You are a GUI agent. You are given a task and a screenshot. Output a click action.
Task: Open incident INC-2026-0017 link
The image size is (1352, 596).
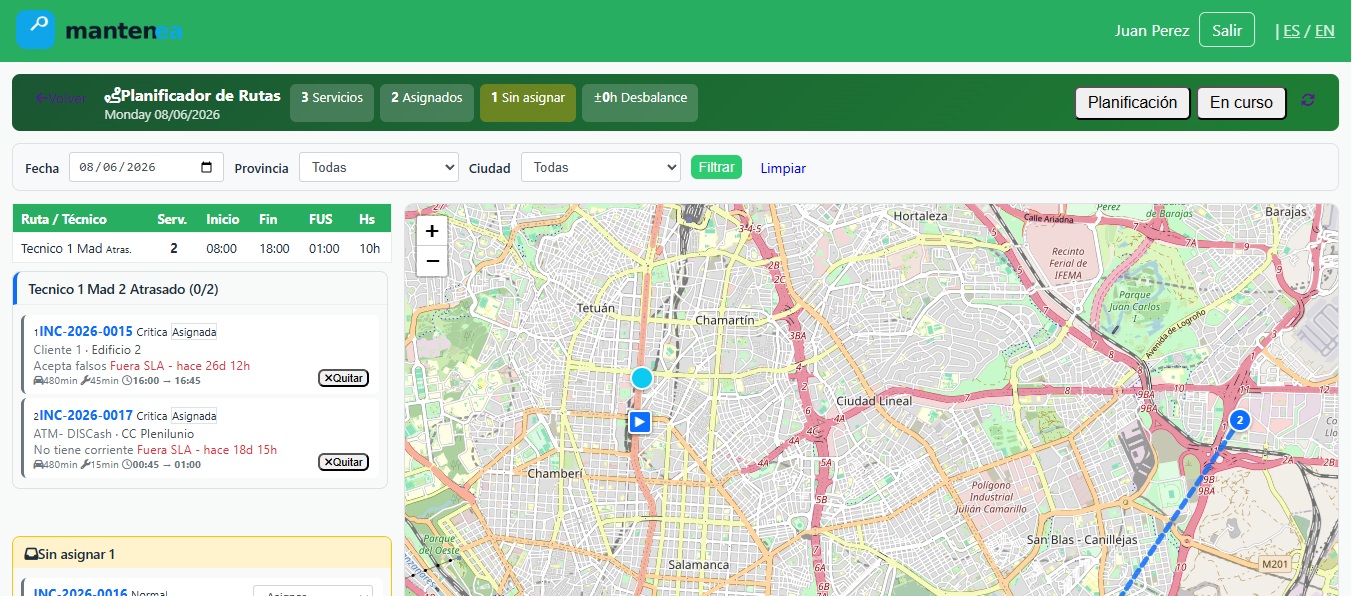pyautogui.click(x=86, y=415)
